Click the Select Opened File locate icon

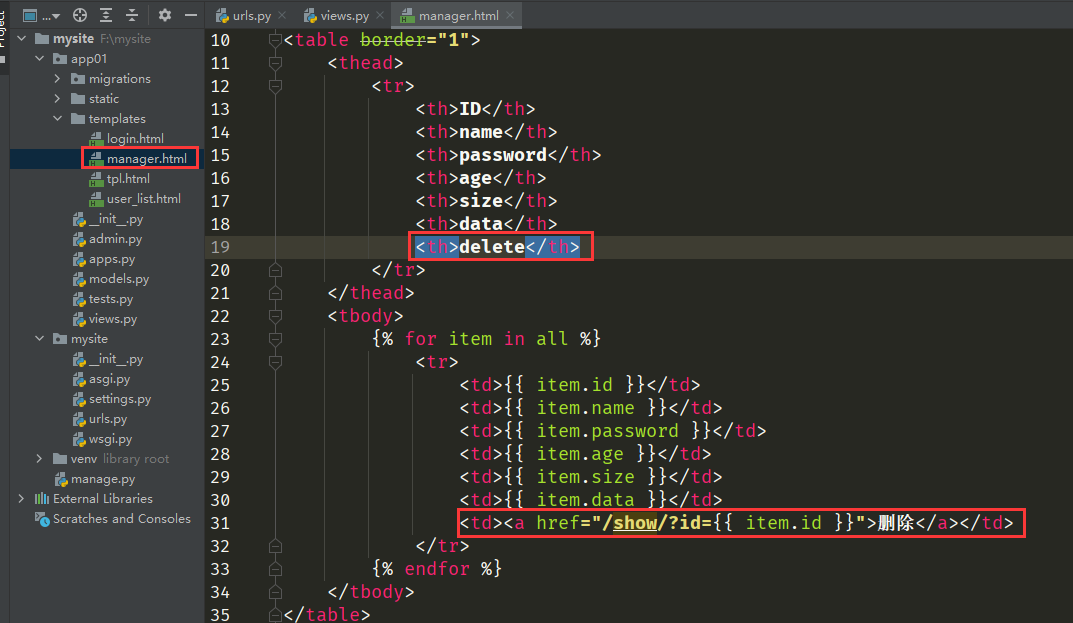(x=80, y=15)
